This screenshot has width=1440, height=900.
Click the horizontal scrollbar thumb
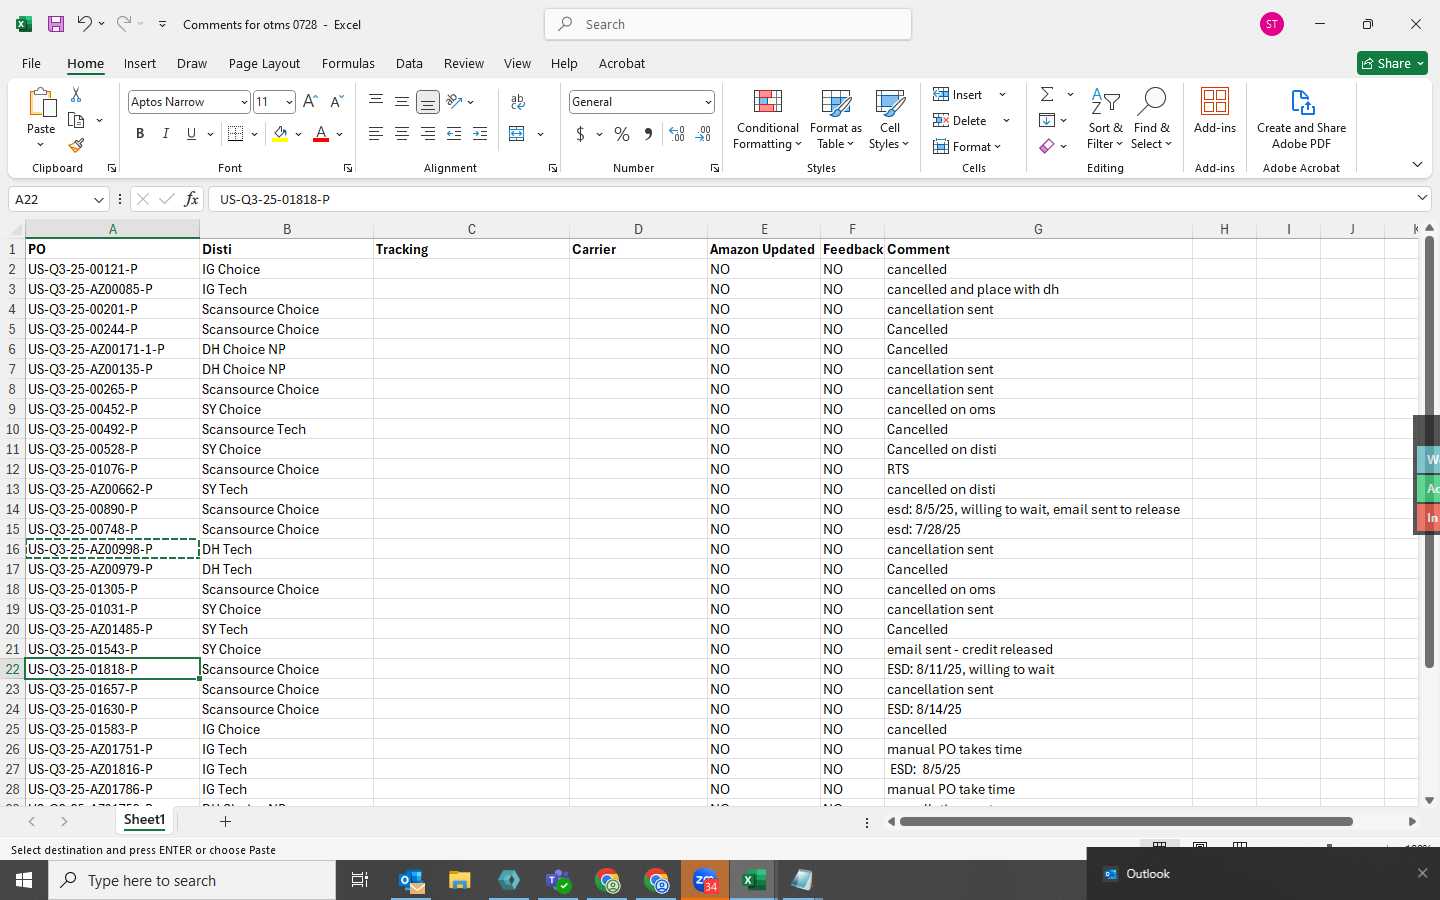pyautogui.click(x=1126, y=821)
